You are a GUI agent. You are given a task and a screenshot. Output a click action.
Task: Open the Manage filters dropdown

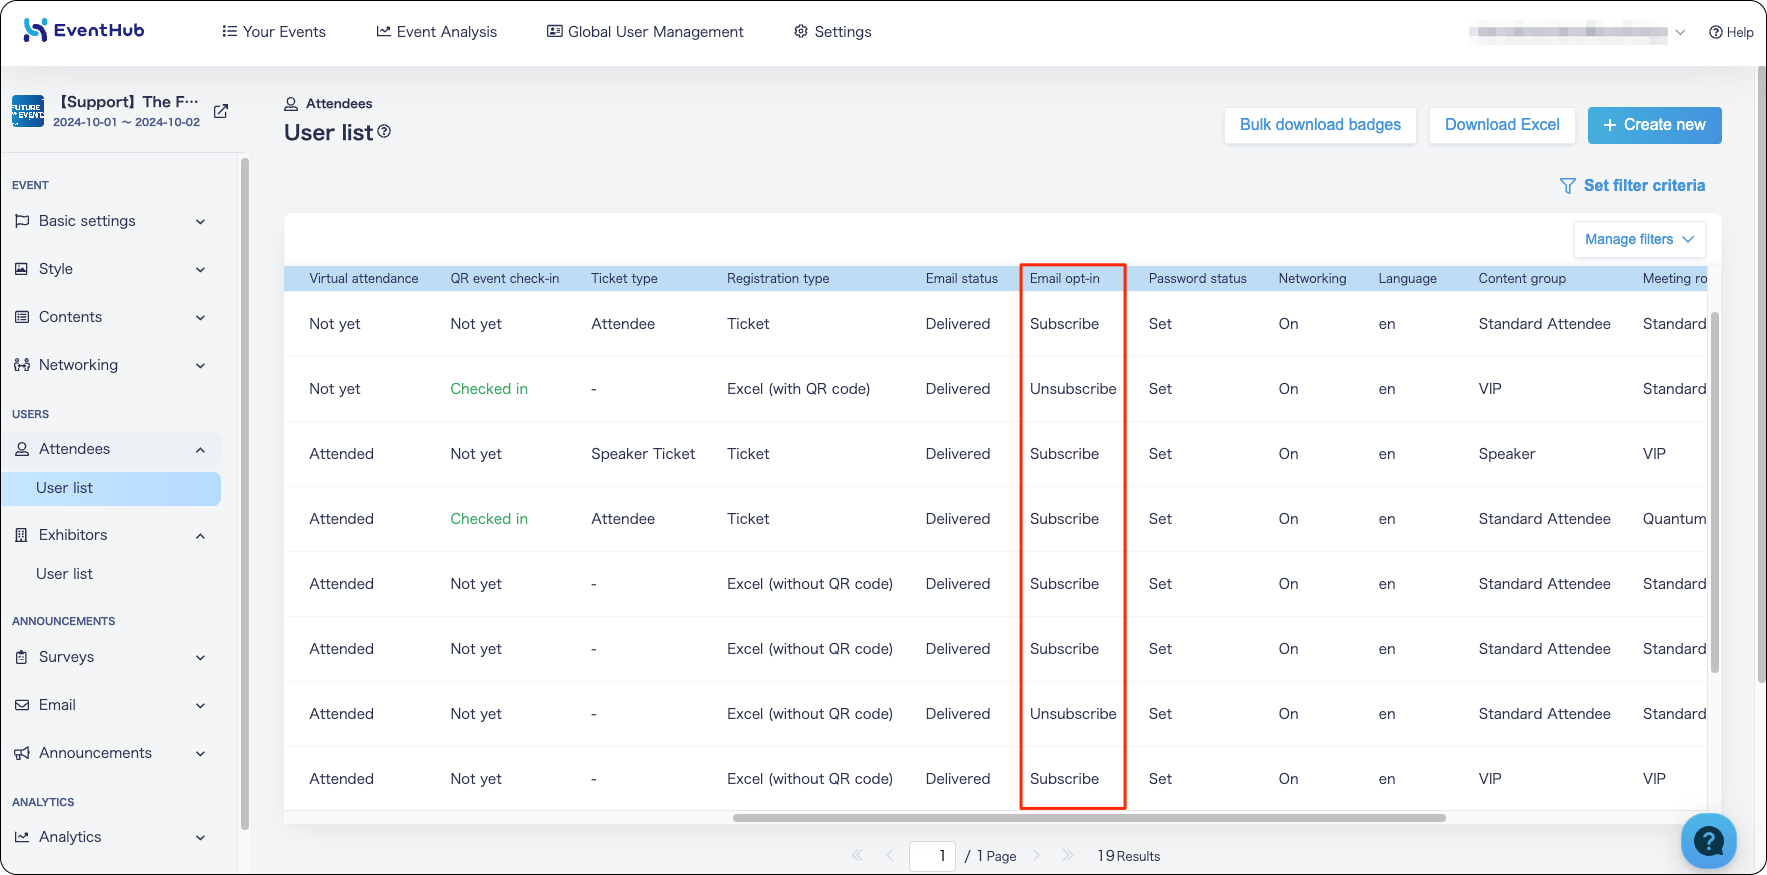(1639, 239)
